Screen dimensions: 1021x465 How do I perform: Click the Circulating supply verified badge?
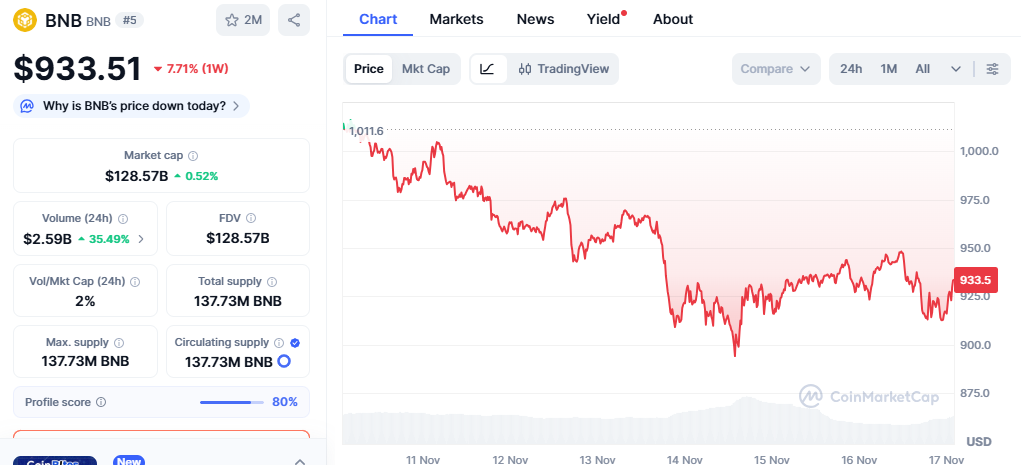(x=294, y=343)
